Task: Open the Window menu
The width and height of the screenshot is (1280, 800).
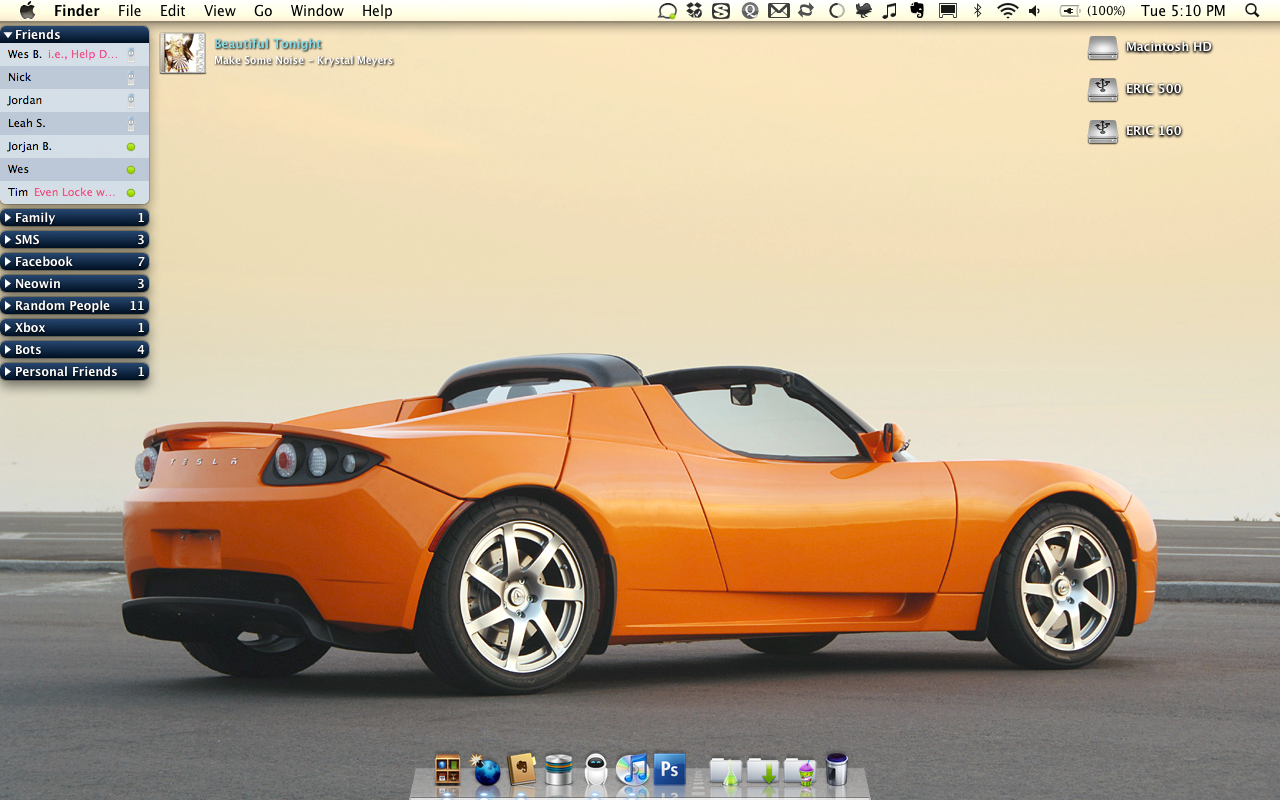Action: pos(317,11)
